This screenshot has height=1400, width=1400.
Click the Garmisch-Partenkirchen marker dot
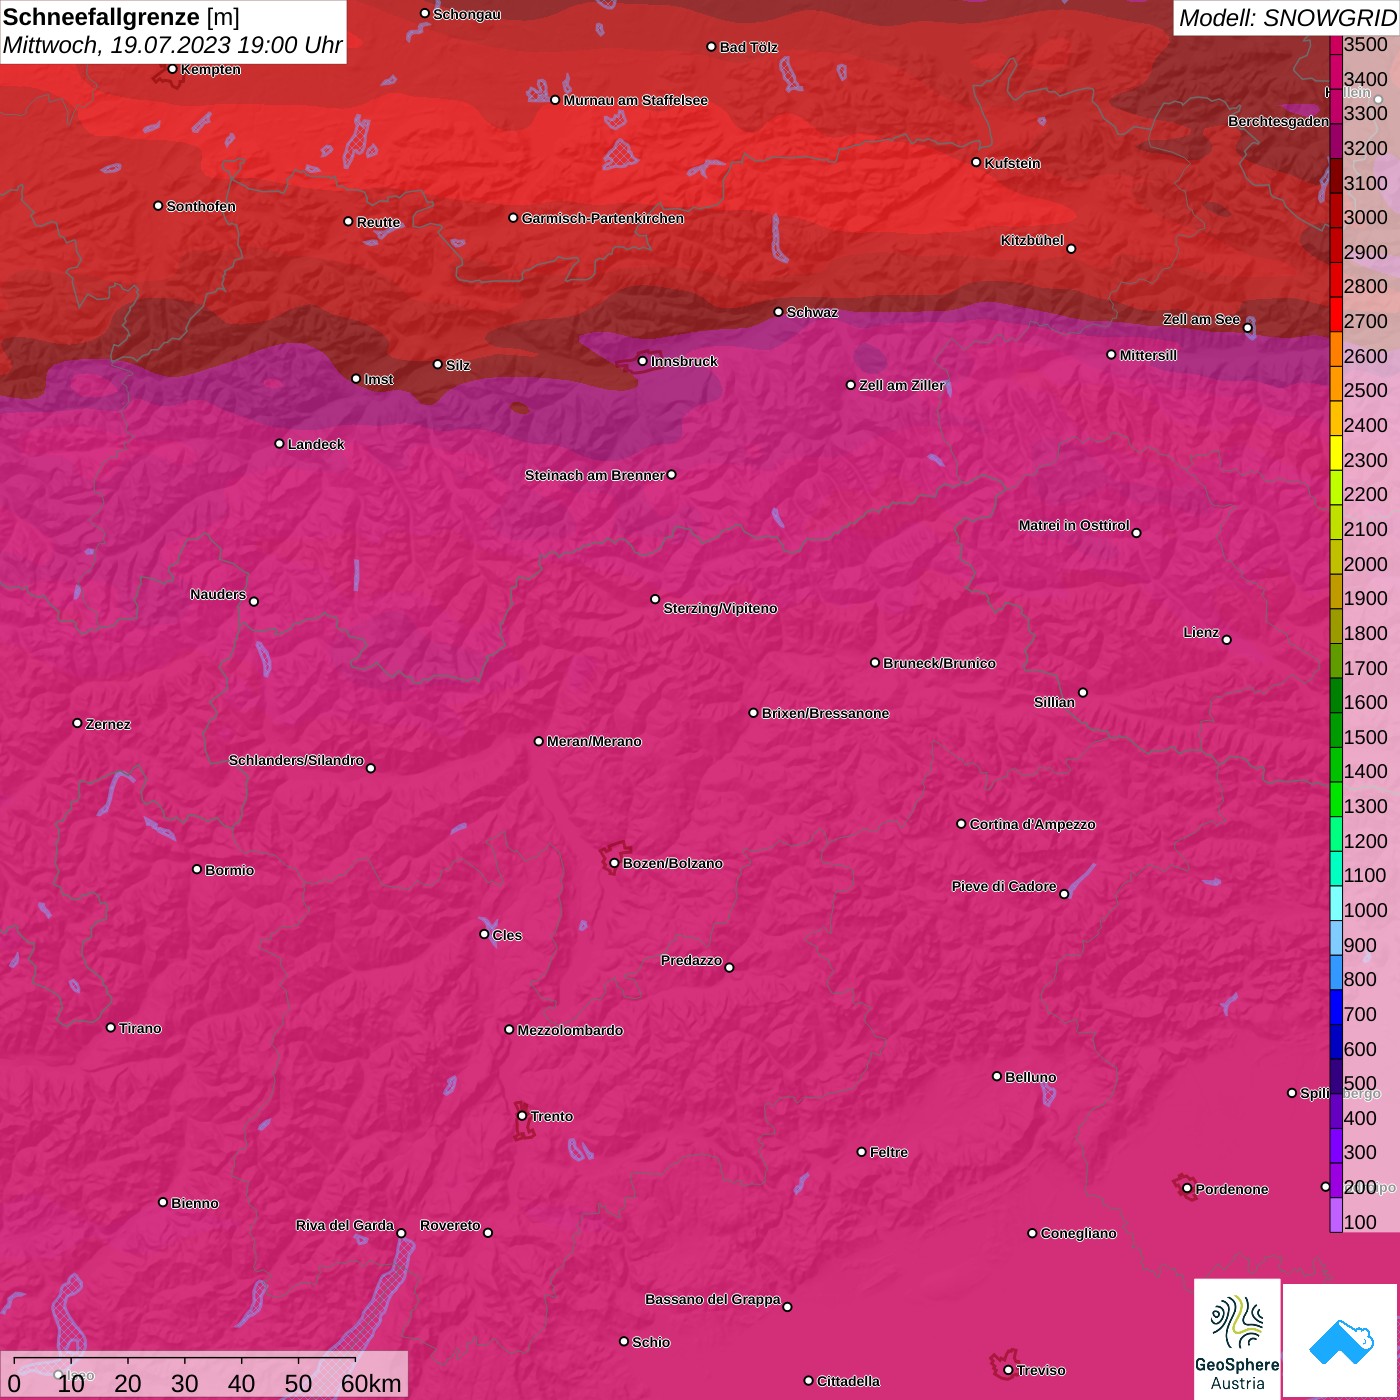[x=513, y=218]
